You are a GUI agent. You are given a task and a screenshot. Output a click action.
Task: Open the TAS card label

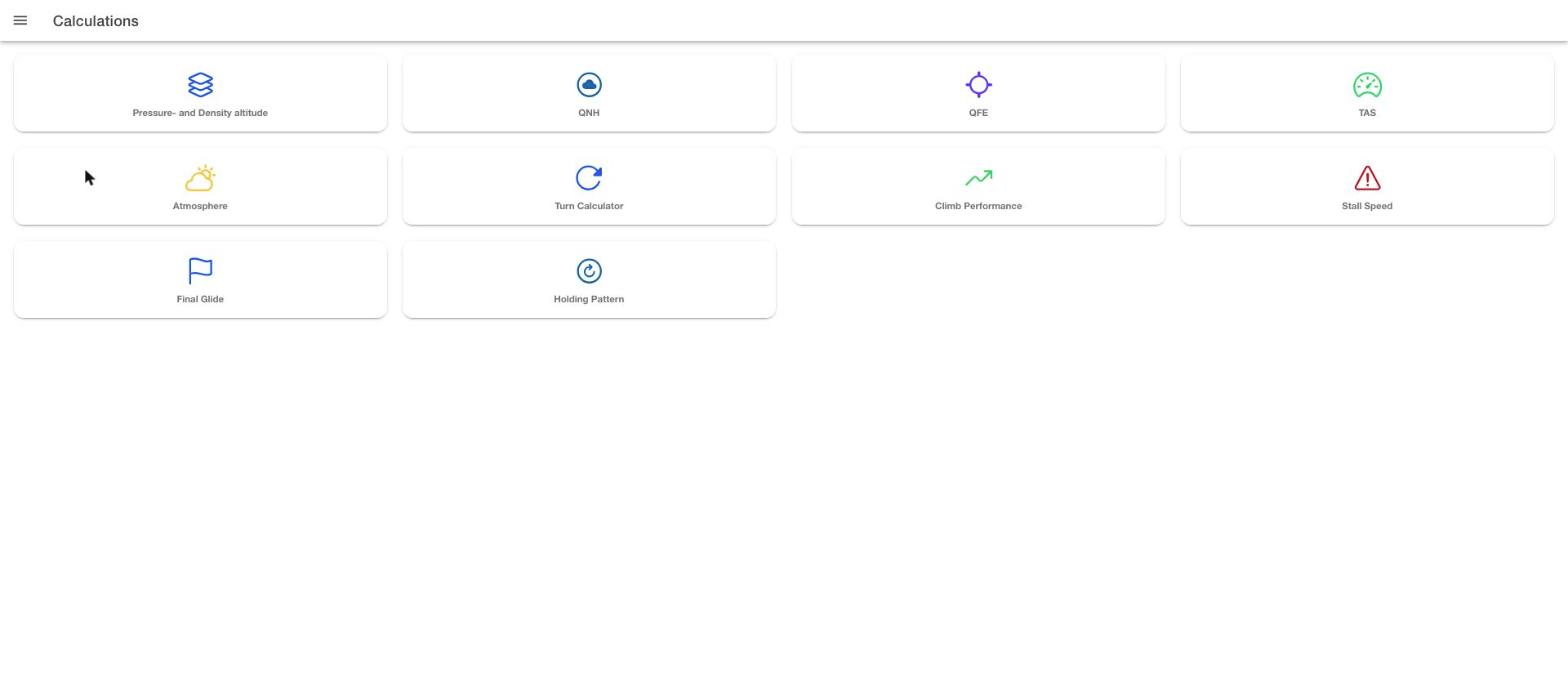1367,113
